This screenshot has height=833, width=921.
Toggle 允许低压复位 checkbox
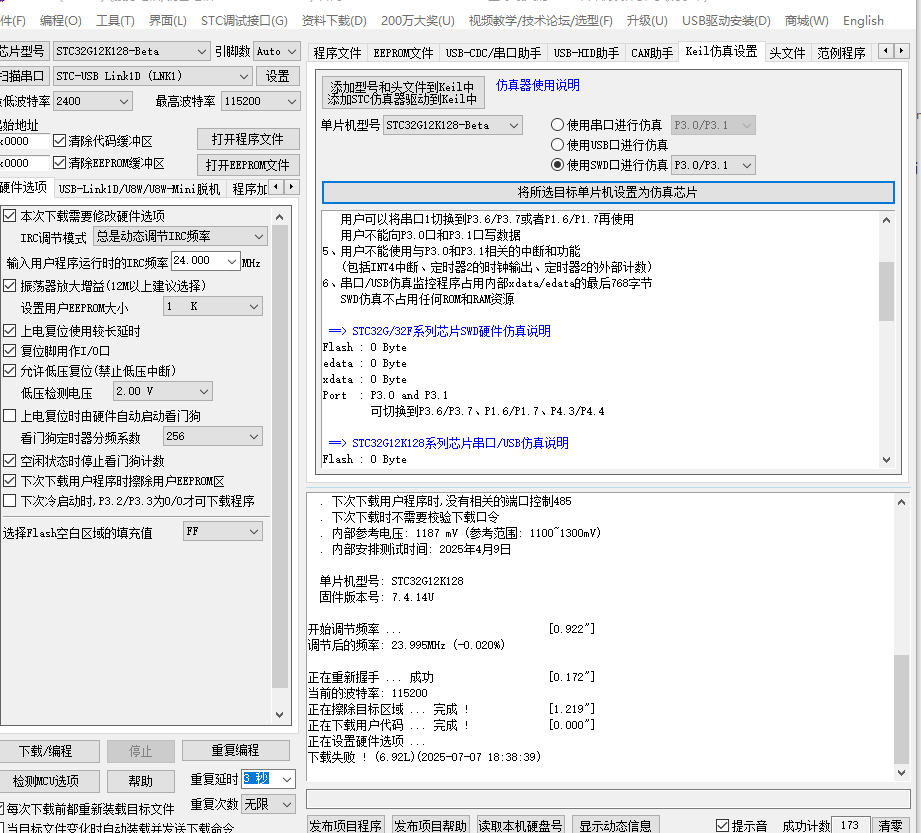(9, 371)
